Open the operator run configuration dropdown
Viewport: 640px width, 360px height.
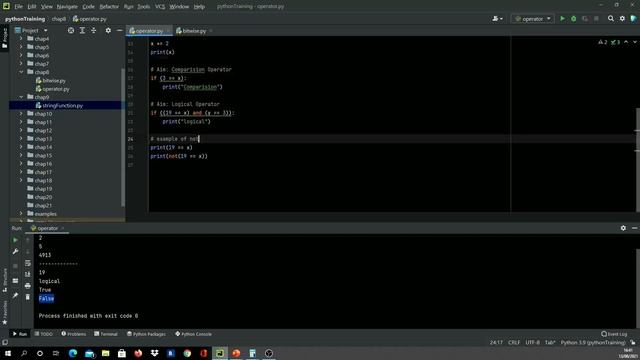[533, 19]
